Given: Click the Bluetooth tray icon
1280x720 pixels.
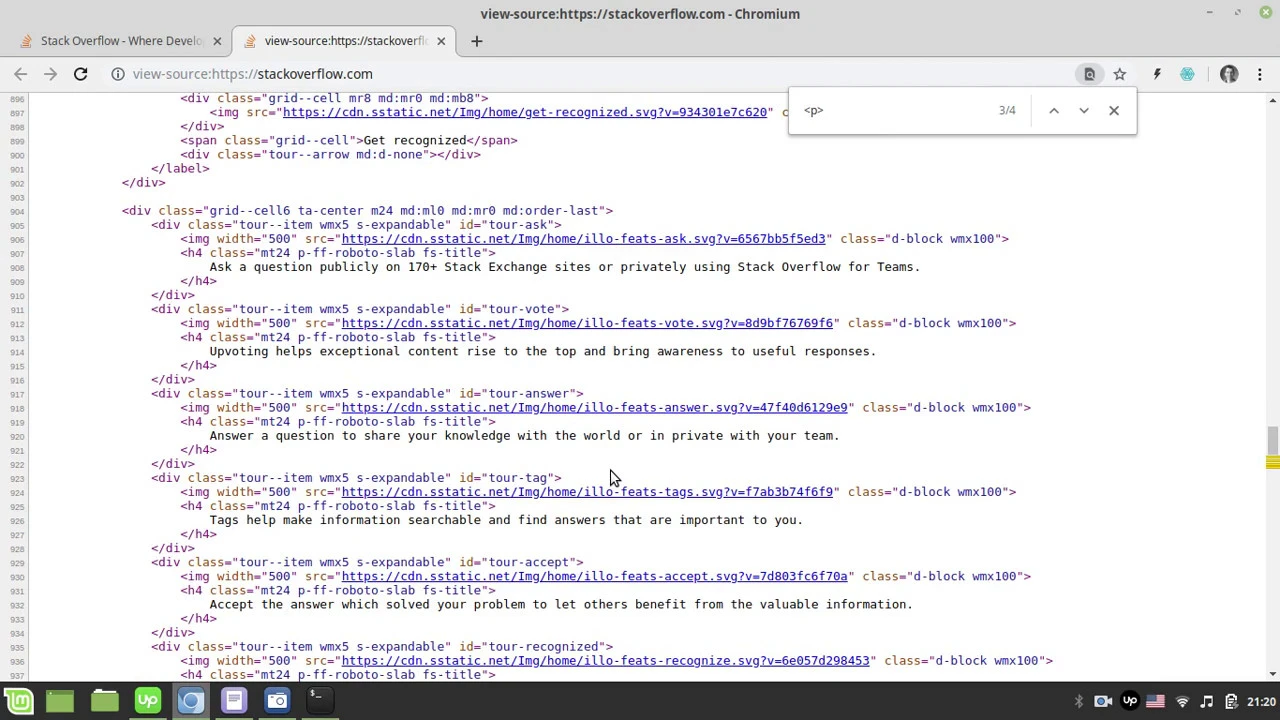Looking at the screenshot, I should click(x=1079, y=702).
